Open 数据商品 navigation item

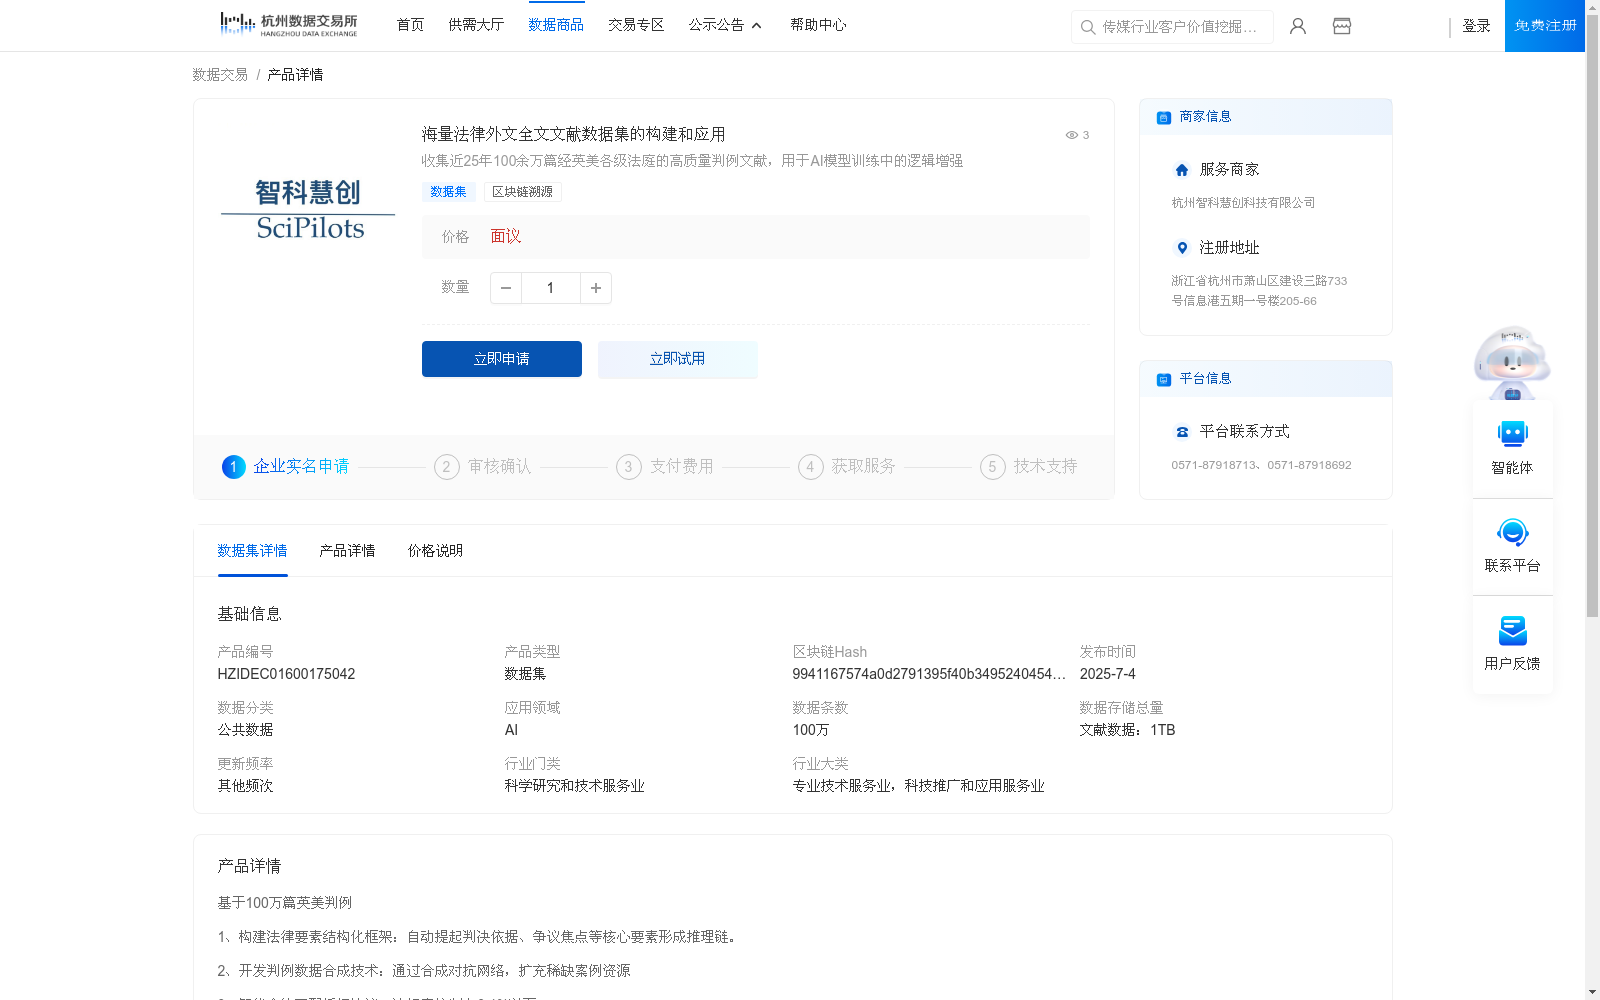tap(556, 25)
